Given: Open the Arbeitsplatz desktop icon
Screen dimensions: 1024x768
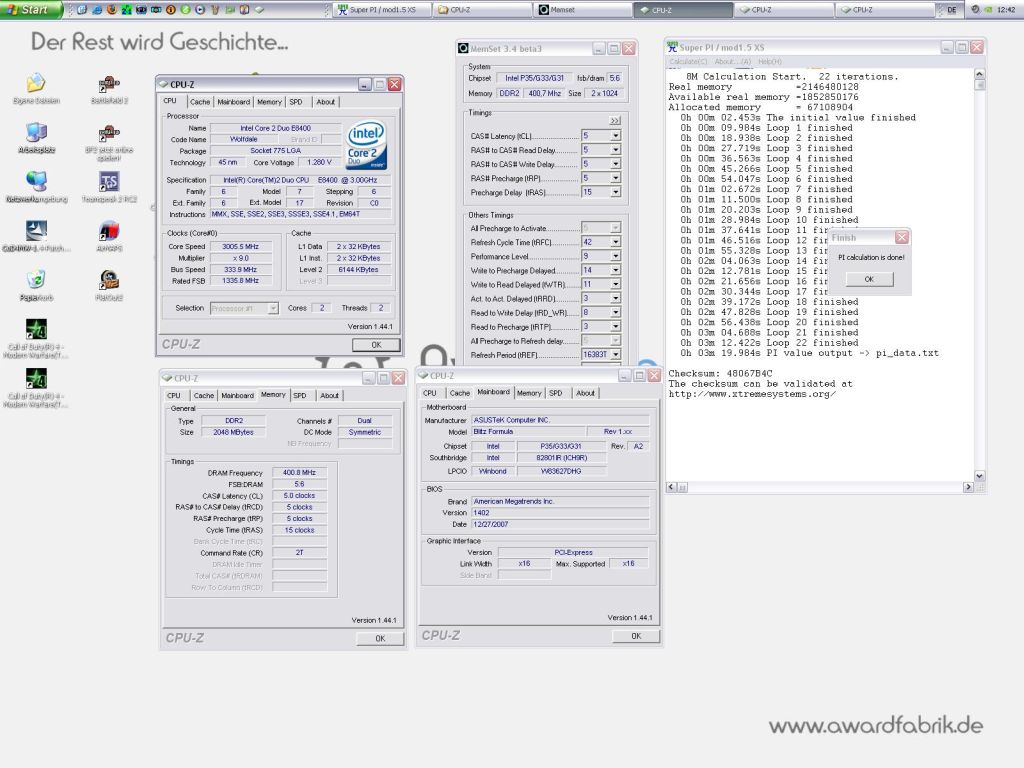Looking at the screenshot, I should (37, 132).
